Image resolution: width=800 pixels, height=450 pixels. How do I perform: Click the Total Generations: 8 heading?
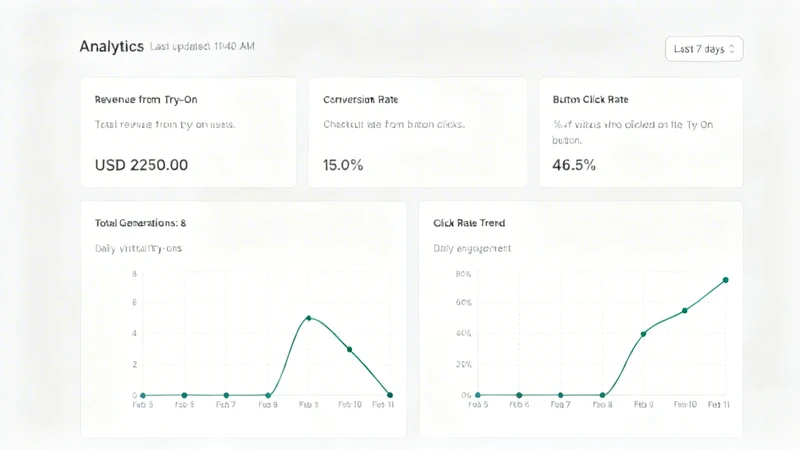click(x=140, y=223)
